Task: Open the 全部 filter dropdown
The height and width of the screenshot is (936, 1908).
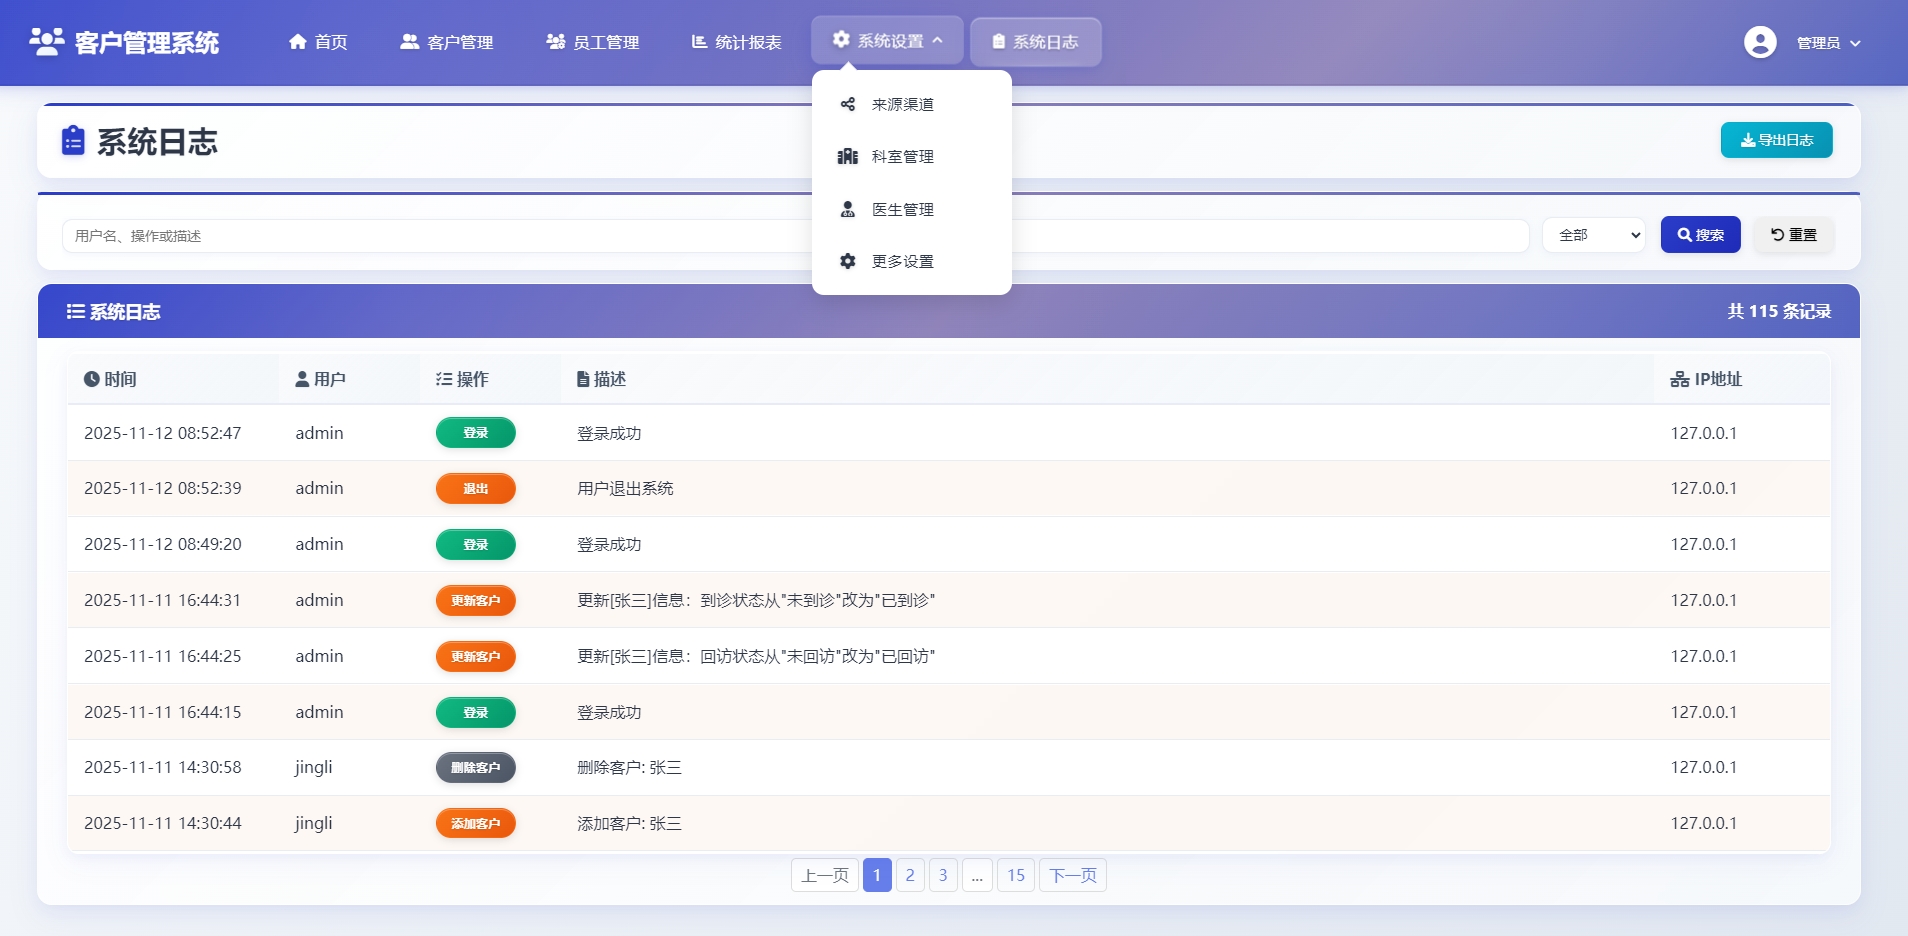Action: pos(1593,235)
